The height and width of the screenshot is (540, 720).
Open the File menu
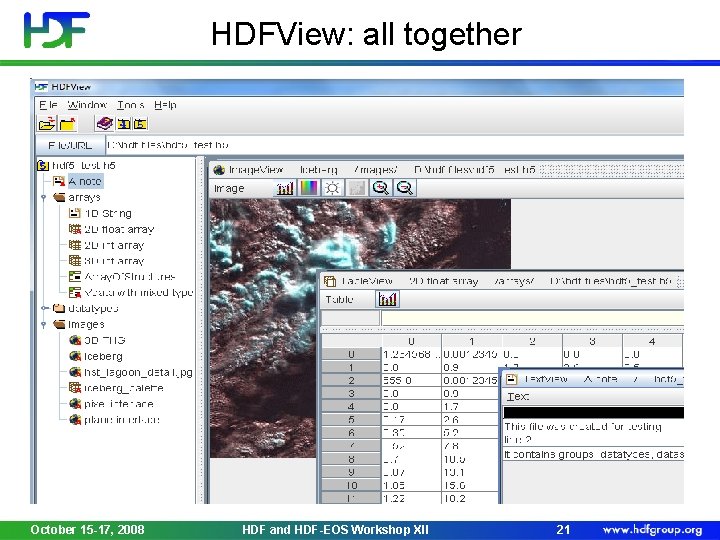tap(48, 105)
